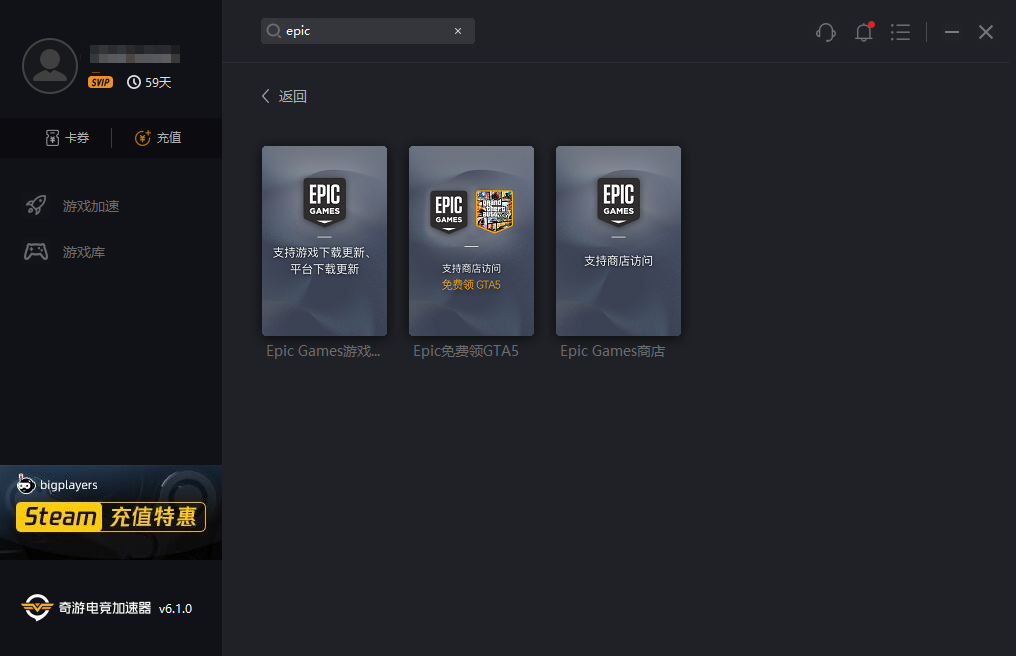Open the 充值 recharge page
Image resolution: width=1016 pixels, height=656 pixels.
pyautogui.click(x=157, y=138)
